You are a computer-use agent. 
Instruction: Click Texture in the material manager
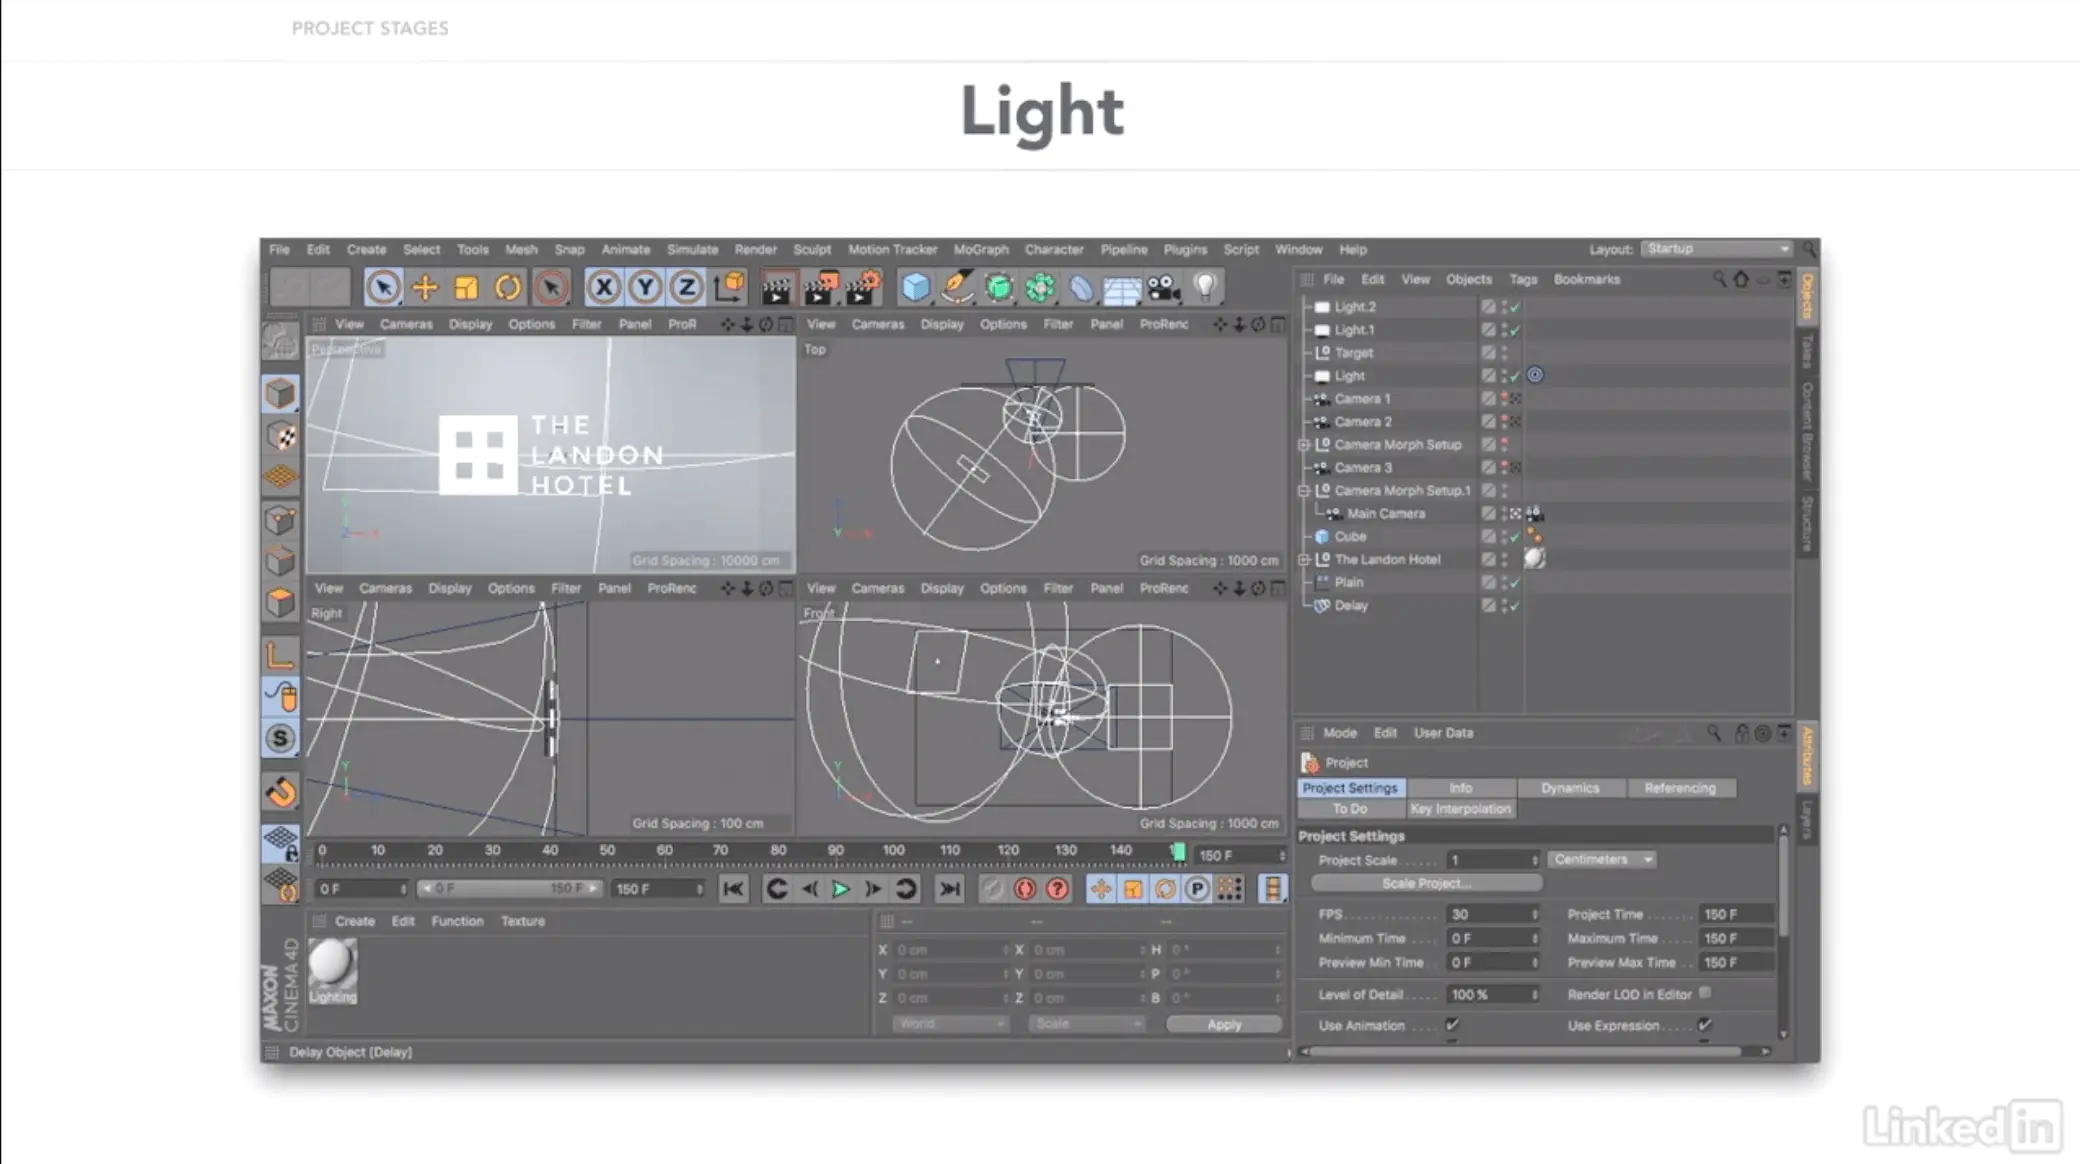click(x=523, y=921)
